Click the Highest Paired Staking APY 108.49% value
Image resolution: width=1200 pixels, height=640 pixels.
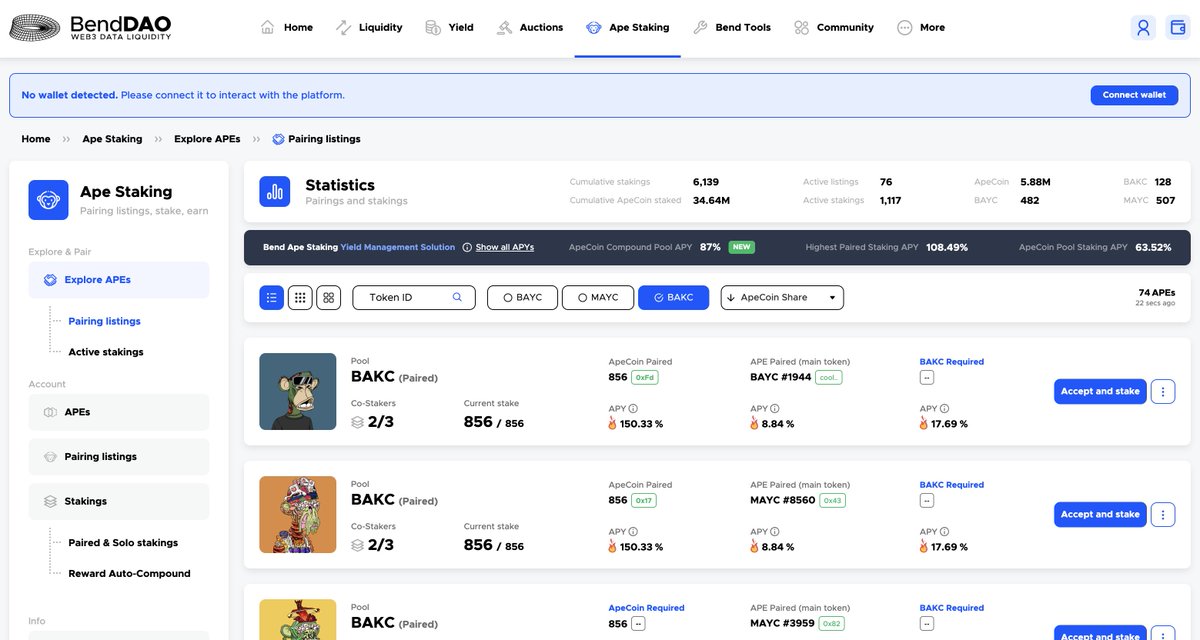(947, 247)
